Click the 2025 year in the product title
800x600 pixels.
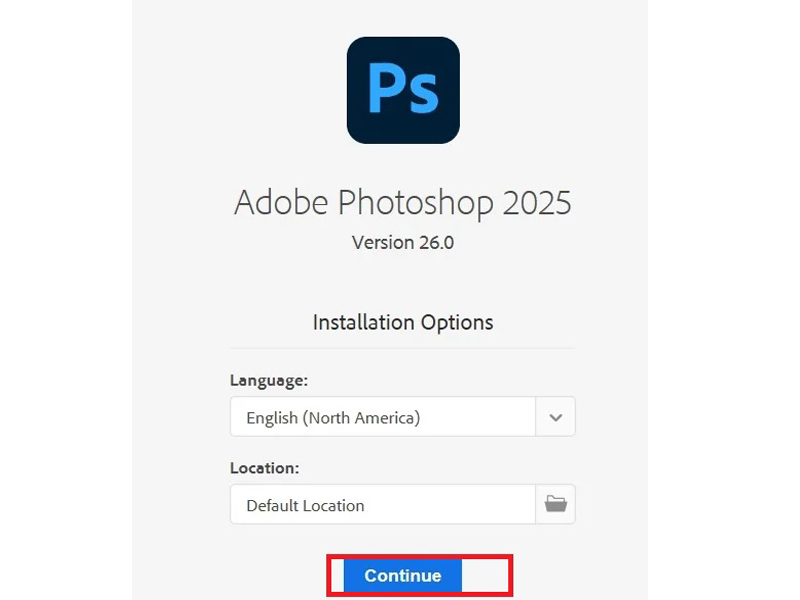537,202
